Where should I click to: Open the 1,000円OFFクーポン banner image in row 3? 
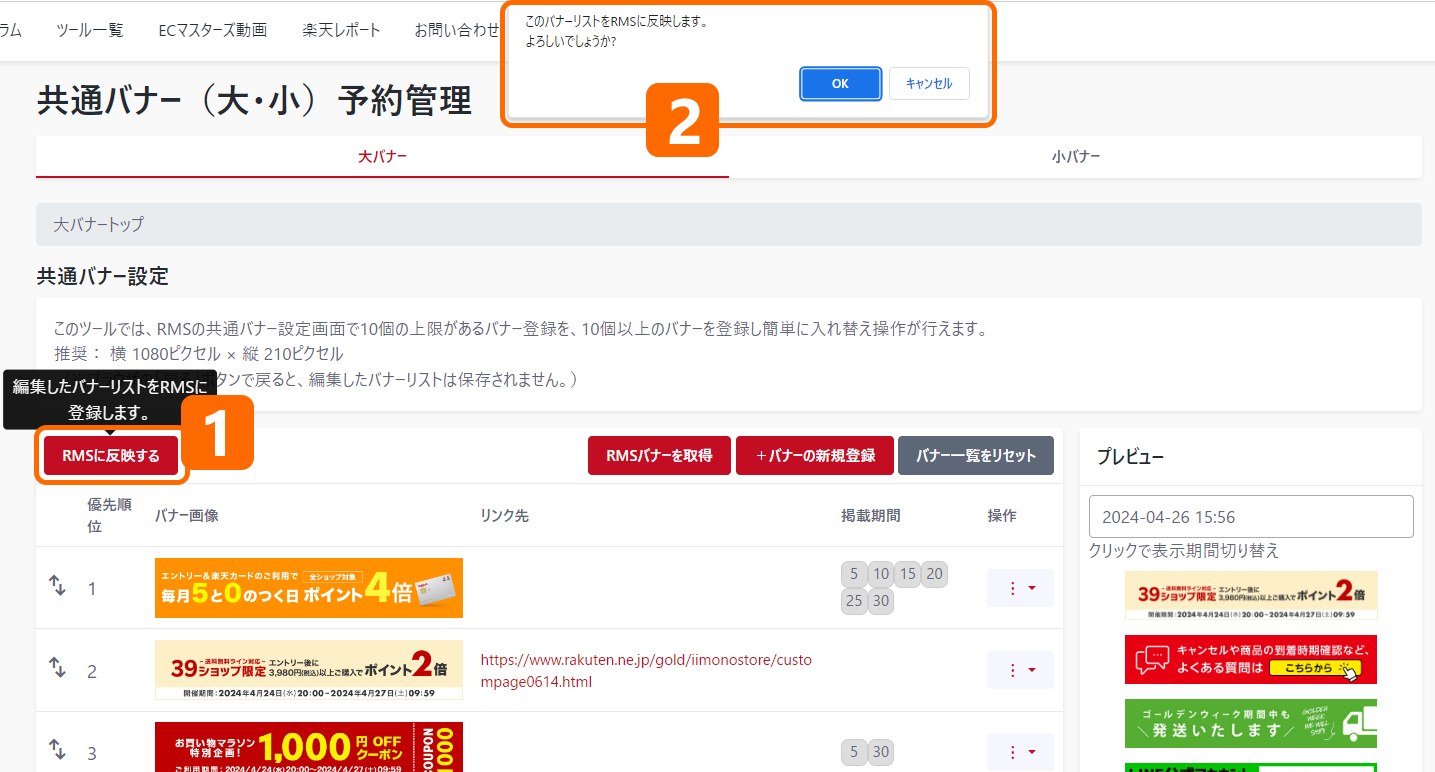click(x=309, y=747)
